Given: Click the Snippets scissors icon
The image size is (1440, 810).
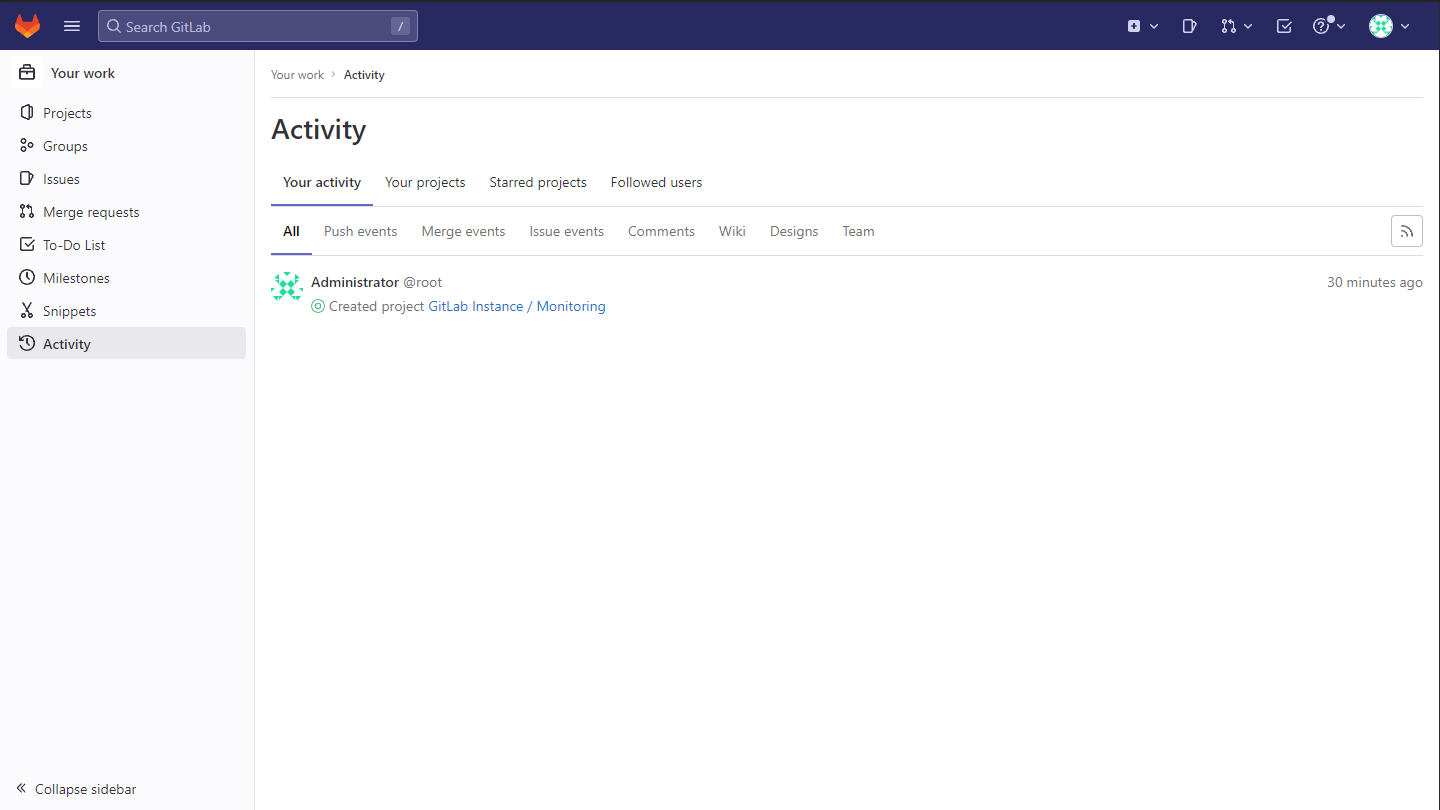Looking at the screenshot, I should coord(27,311).
